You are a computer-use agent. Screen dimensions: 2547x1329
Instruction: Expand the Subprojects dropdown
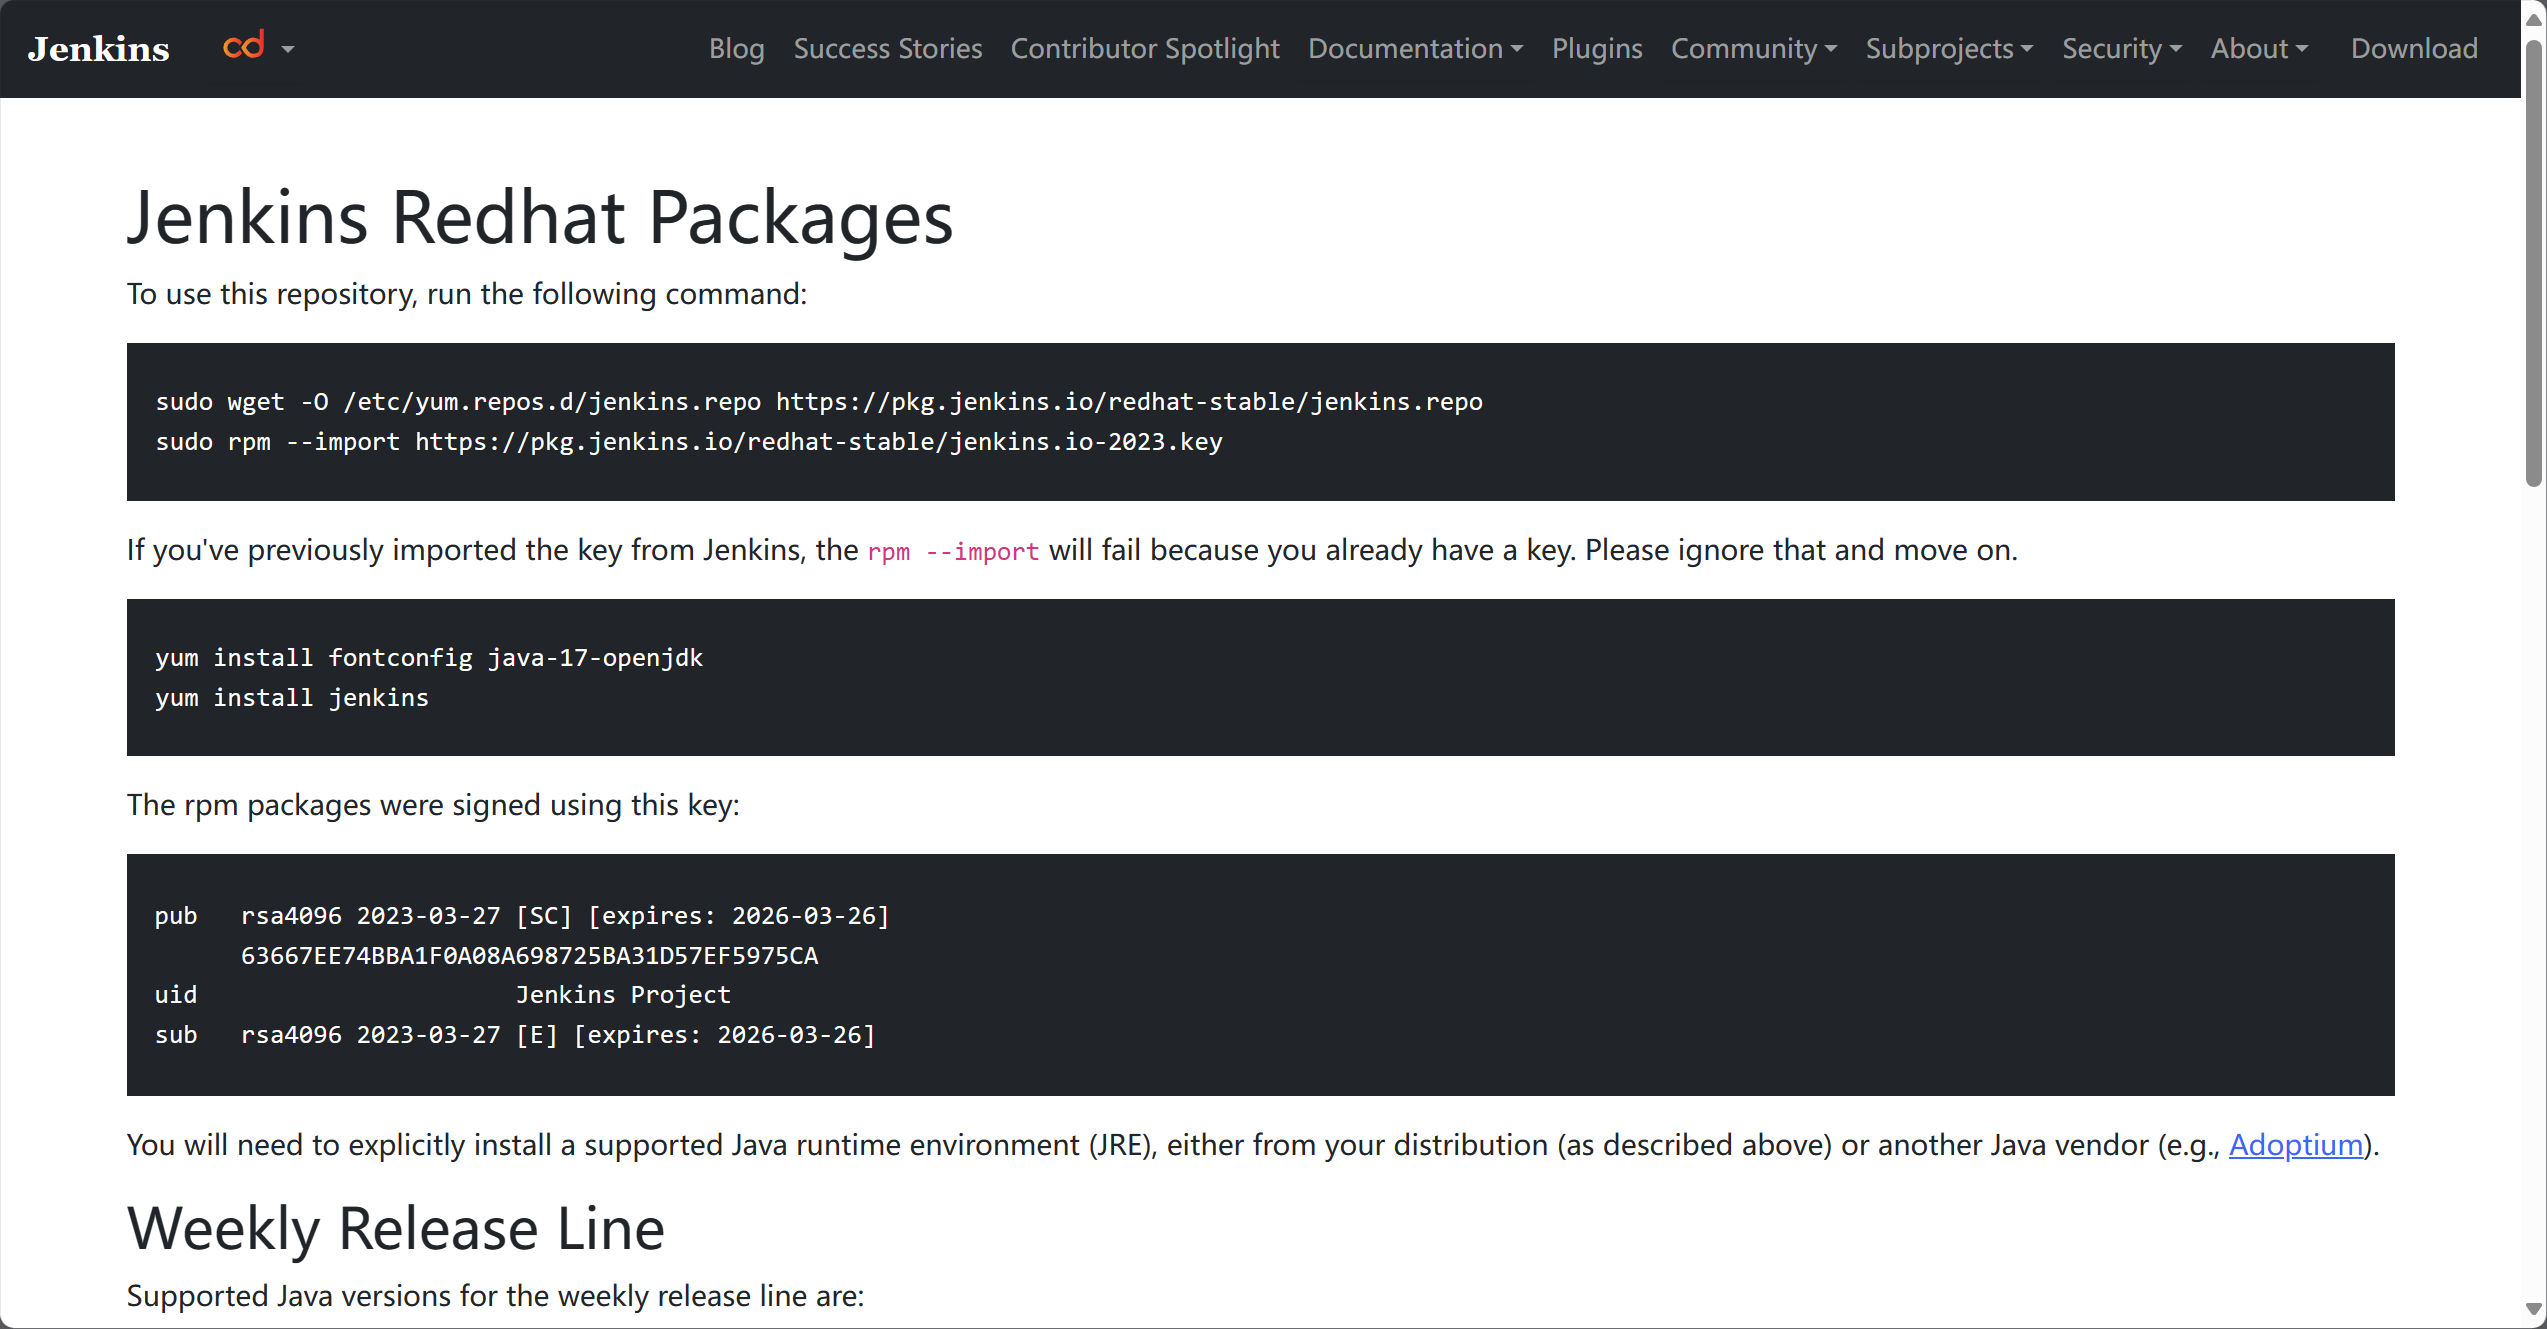click(1948, 48)
